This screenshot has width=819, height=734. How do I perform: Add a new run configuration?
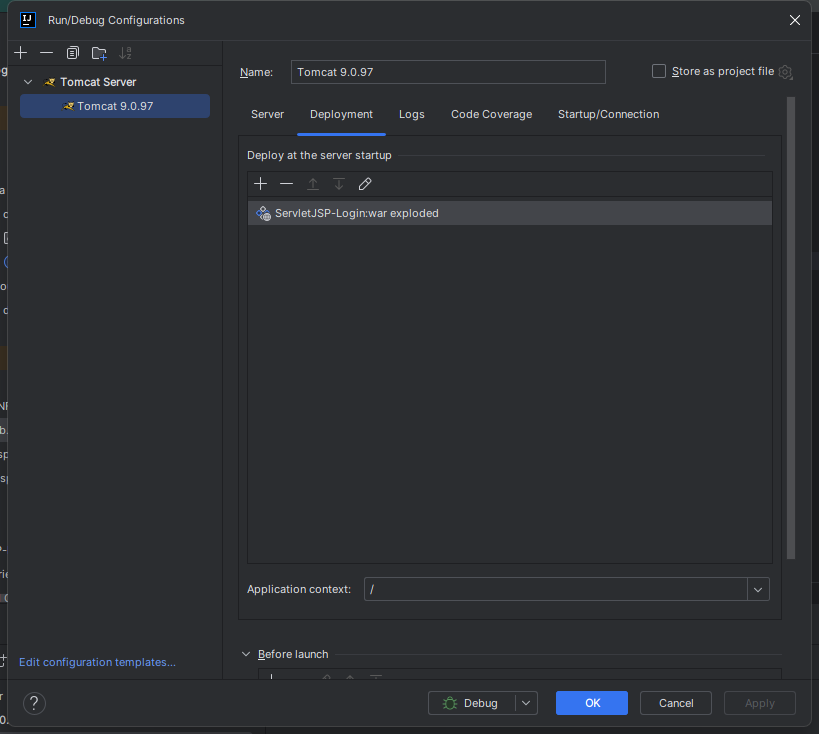pyautogui.click(x=21, y=53)
